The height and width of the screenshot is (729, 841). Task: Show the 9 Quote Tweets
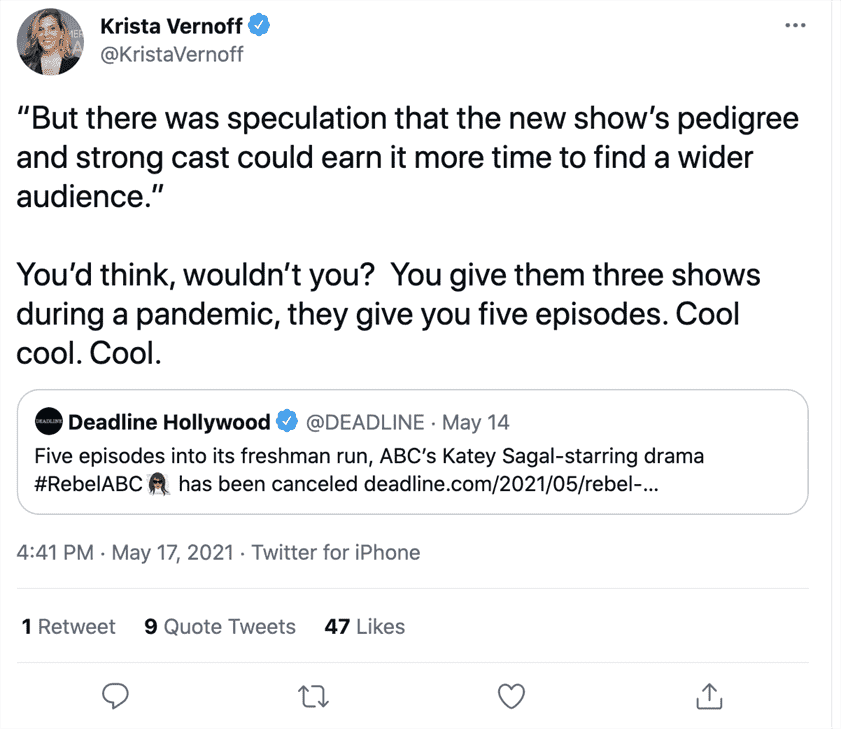point(220,627)
